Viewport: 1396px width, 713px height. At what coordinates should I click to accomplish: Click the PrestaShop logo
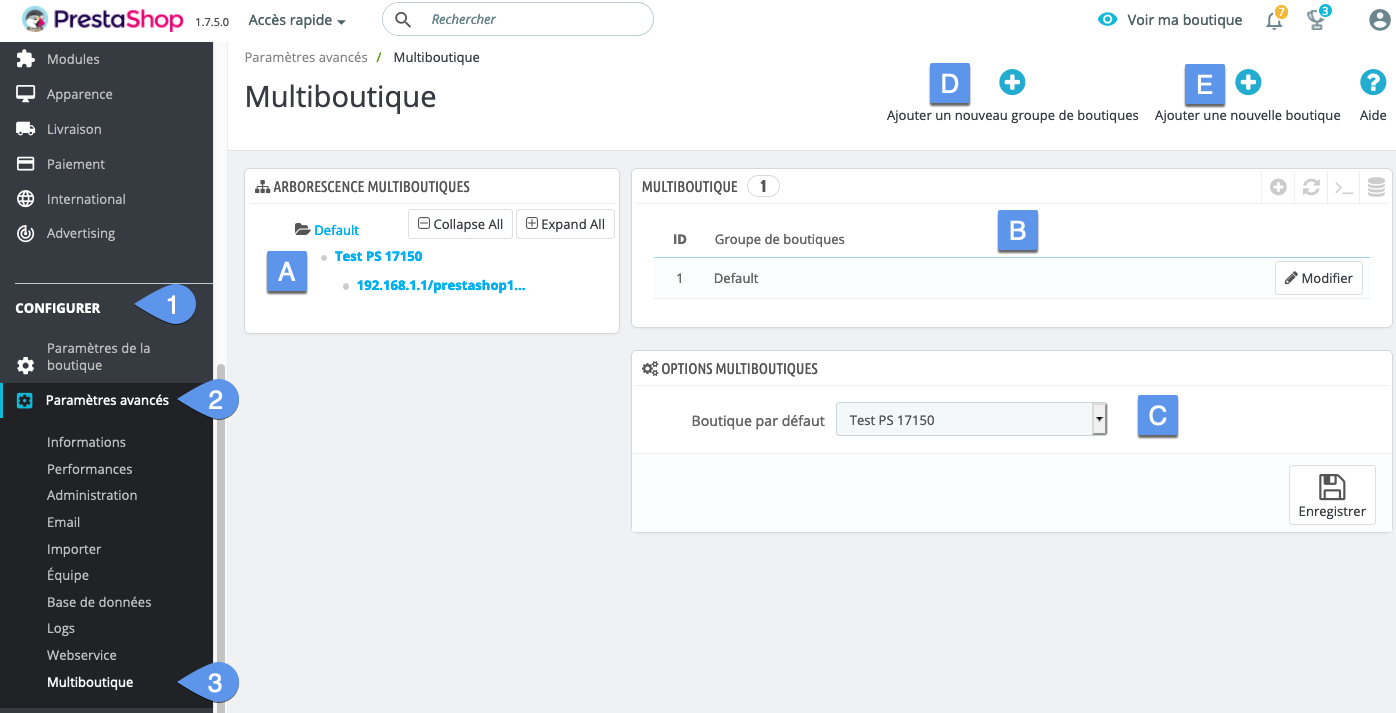103,19
